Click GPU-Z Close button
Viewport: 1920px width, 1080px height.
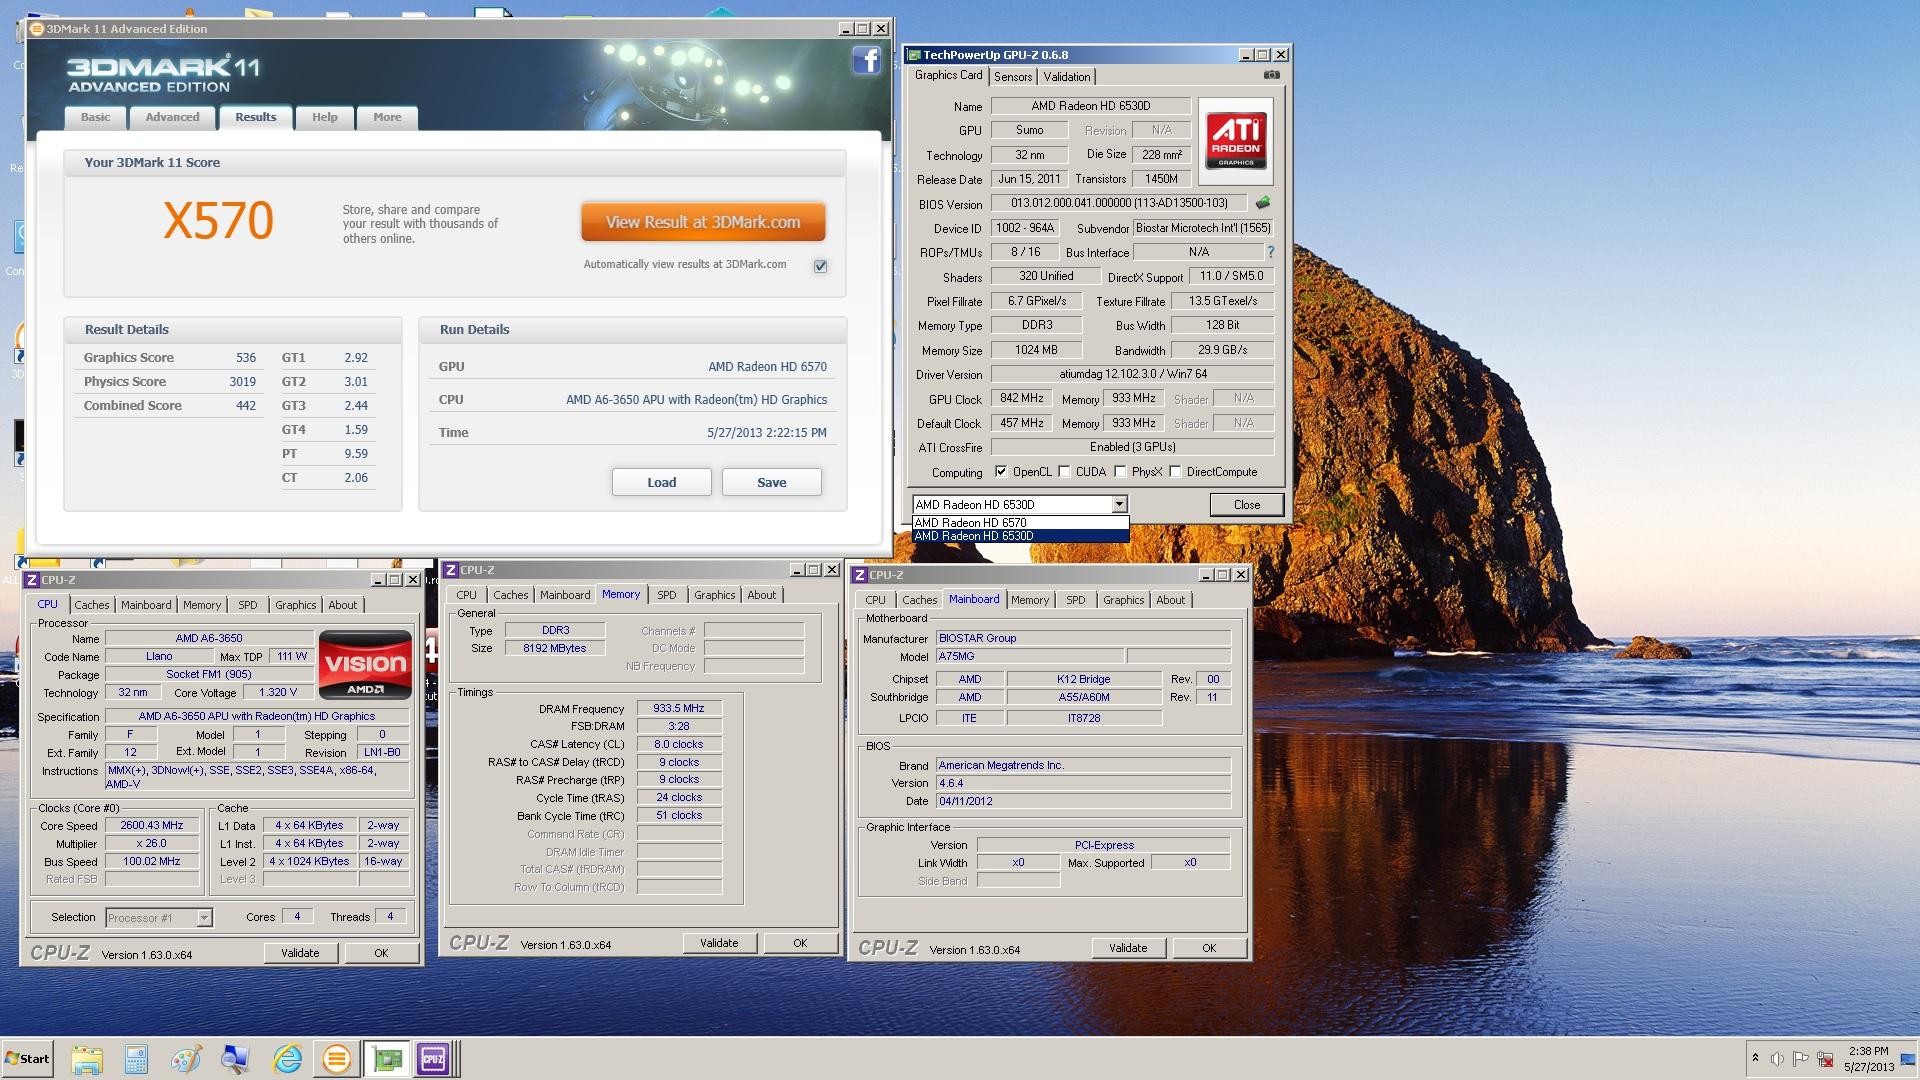[x=1247, y=505]
